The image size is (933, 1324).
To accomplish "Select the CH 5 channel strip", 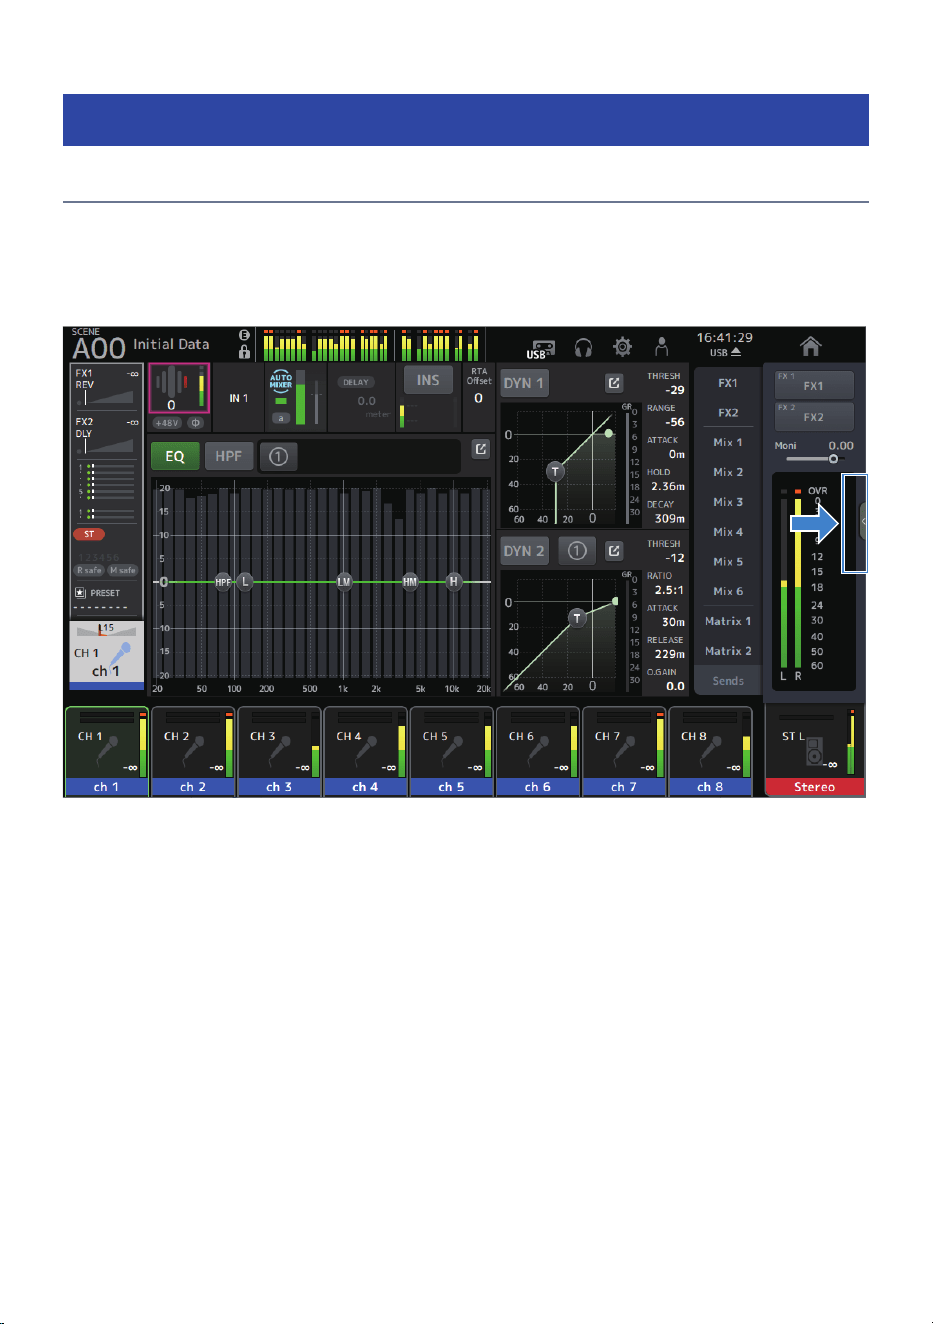I will [x=451, y=752].
